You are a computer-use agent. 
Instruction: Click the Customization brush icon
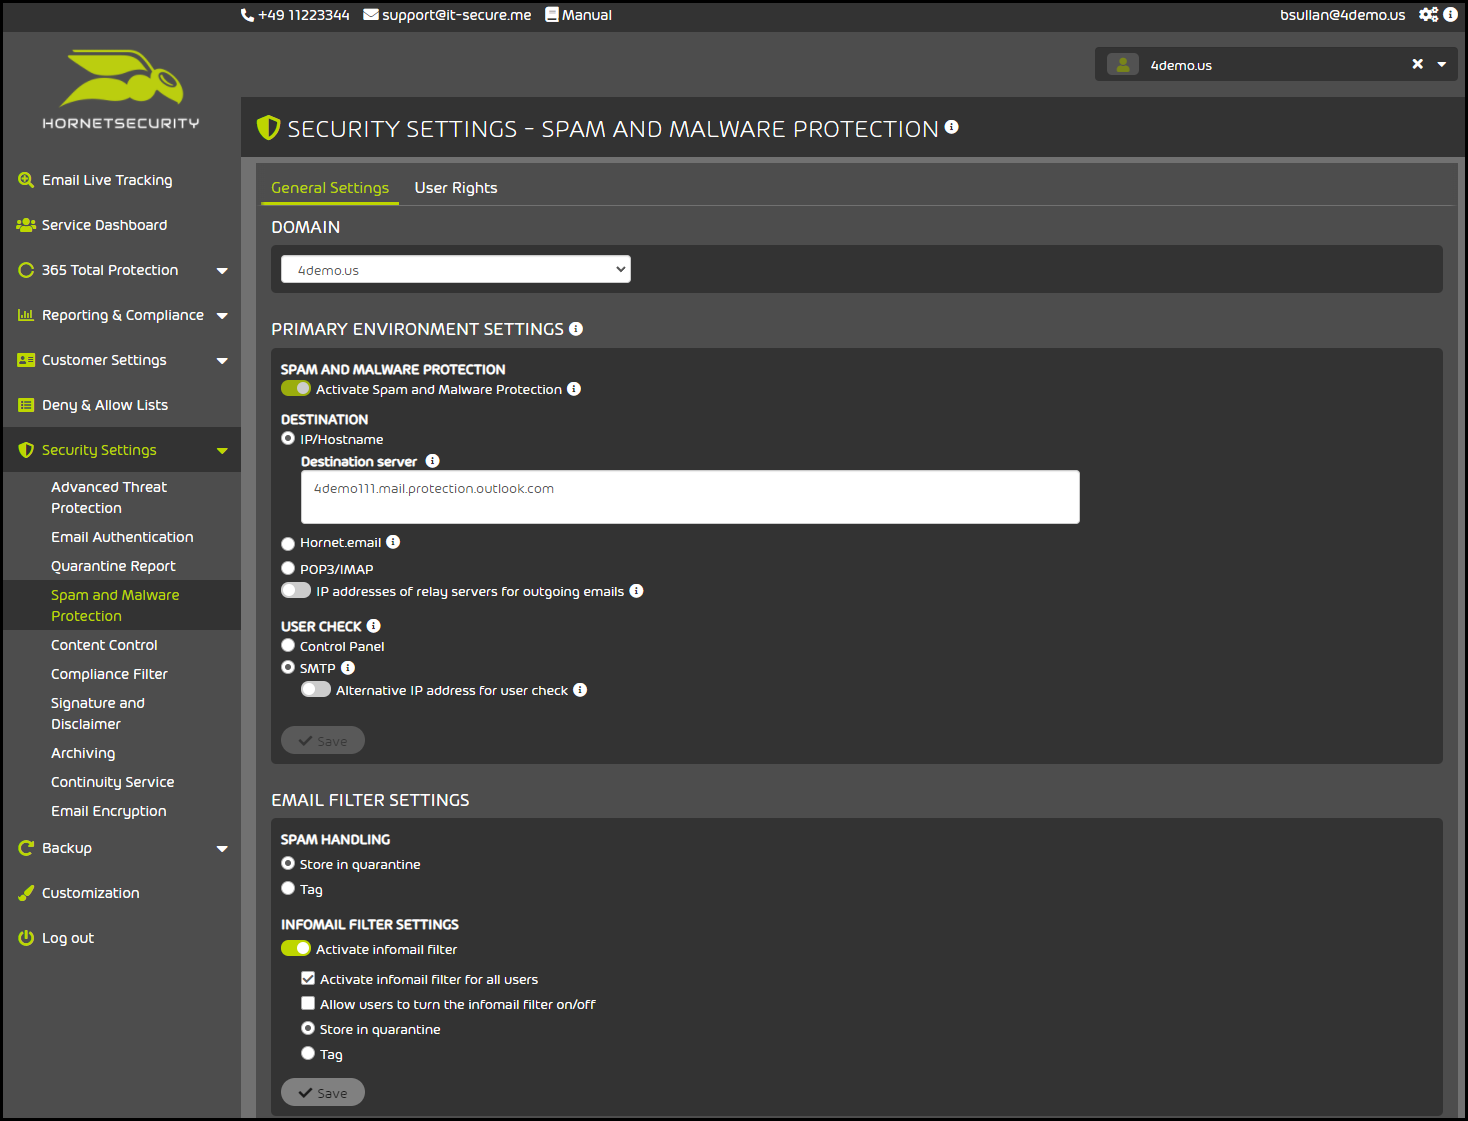pos(26,893)
